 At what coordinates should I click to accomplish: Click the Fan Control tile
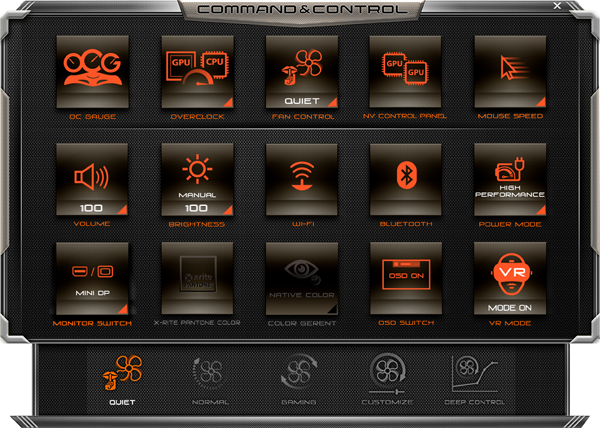300,71
